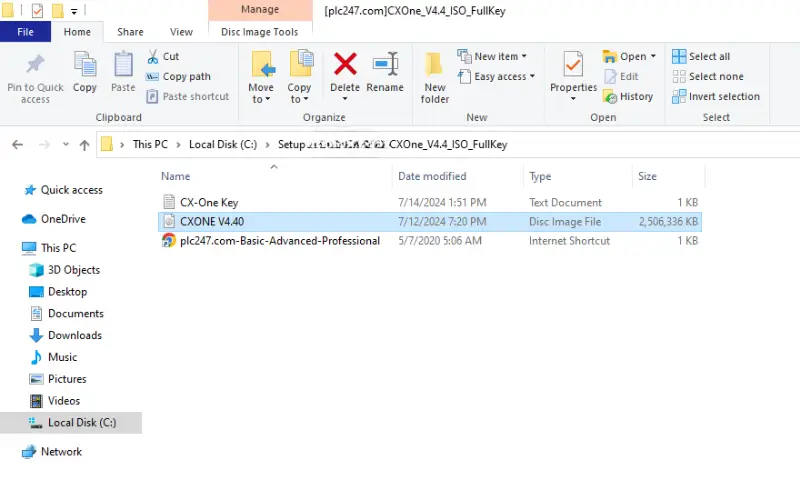This screenshot has height=500, width=800.
Task: Expand the Open button's dropdown arrow
Action: tap(653, 57)
